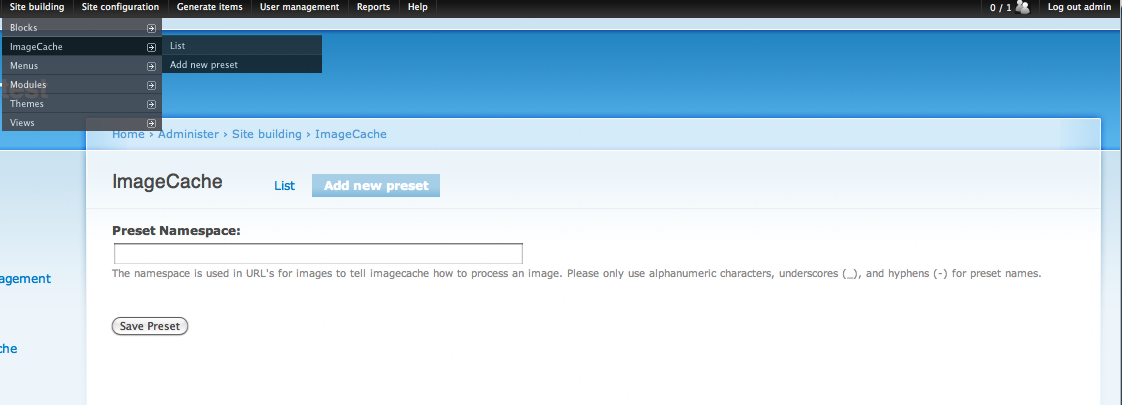The width and height of the screenshot is (1122, 405).
Task: Open the Generate items menu
Action: [210, 7]
